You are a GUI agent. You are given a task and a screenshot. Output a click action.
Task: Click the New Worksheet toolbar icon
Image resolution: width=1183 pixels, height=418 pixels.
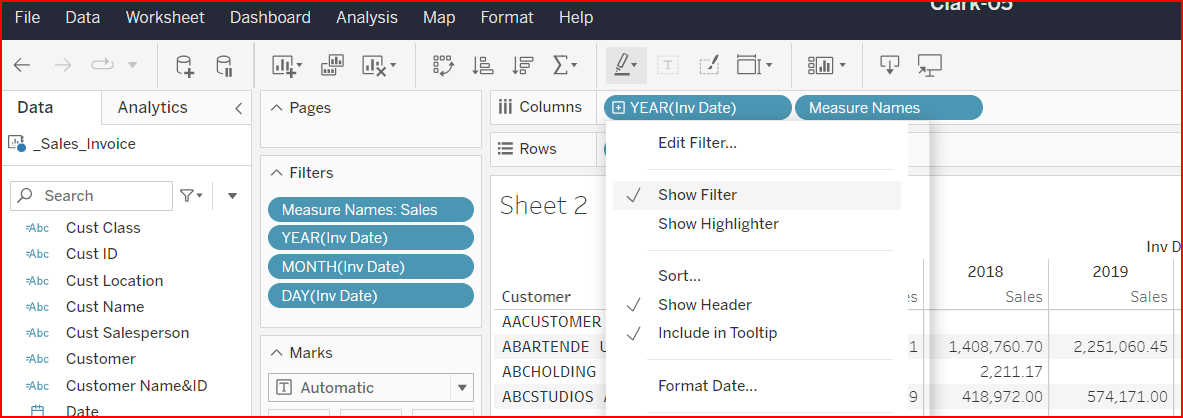(x=286, y=66)
